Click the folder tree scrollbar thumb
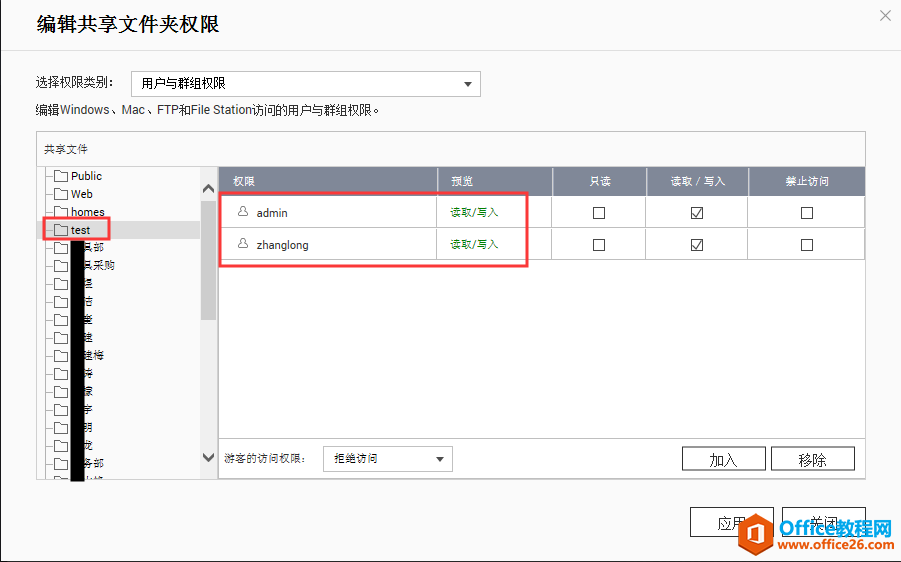 point(209,260)
